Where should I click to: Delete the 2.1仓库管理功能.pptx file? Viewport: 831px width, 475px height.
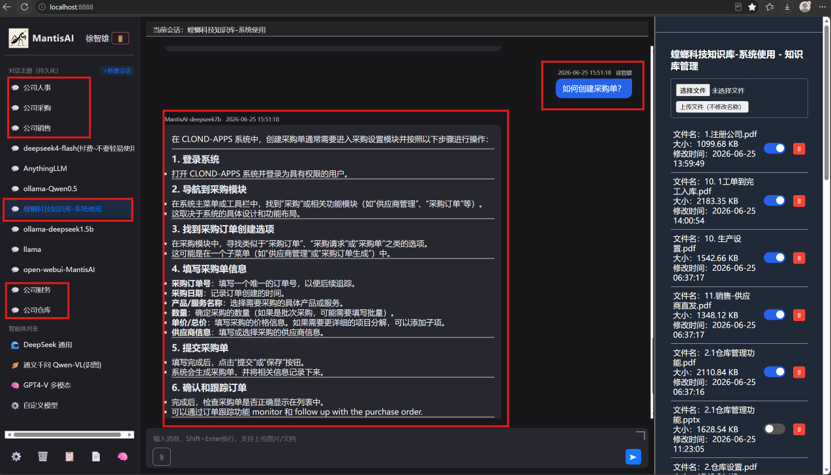pyautogui.click(x=799, y=429)
